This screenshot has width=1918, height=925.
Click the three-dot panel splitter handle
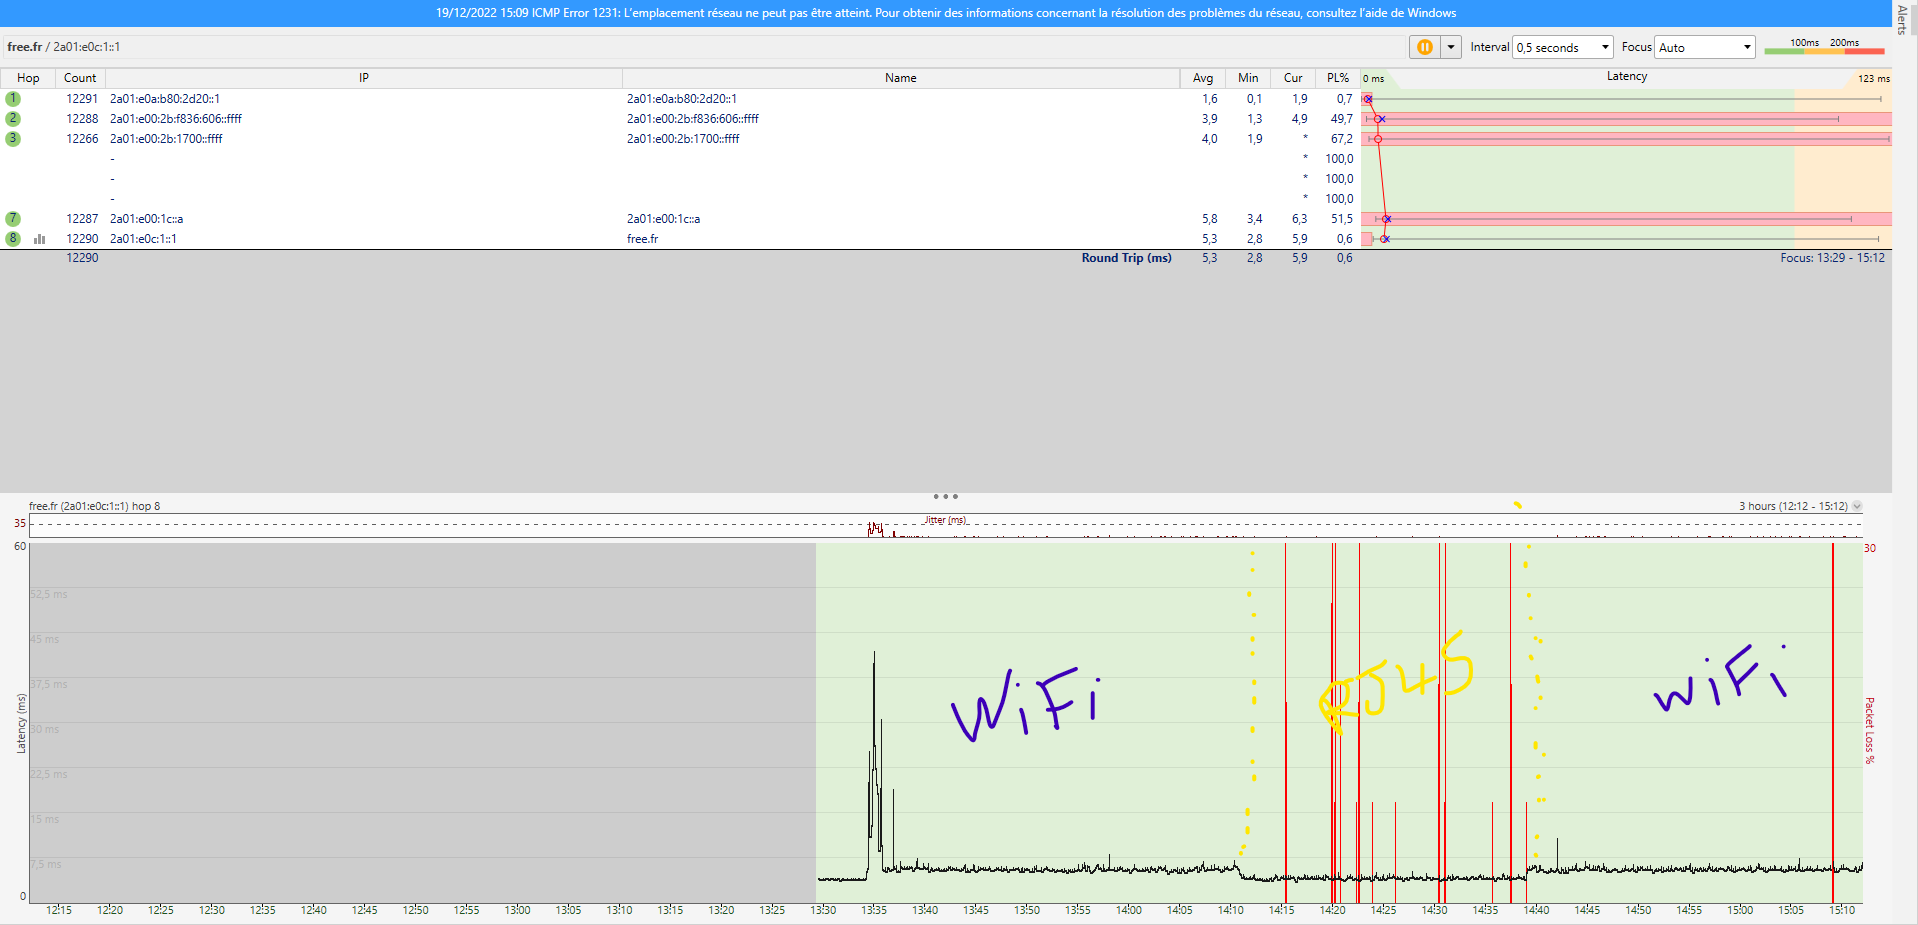(945, 496)
